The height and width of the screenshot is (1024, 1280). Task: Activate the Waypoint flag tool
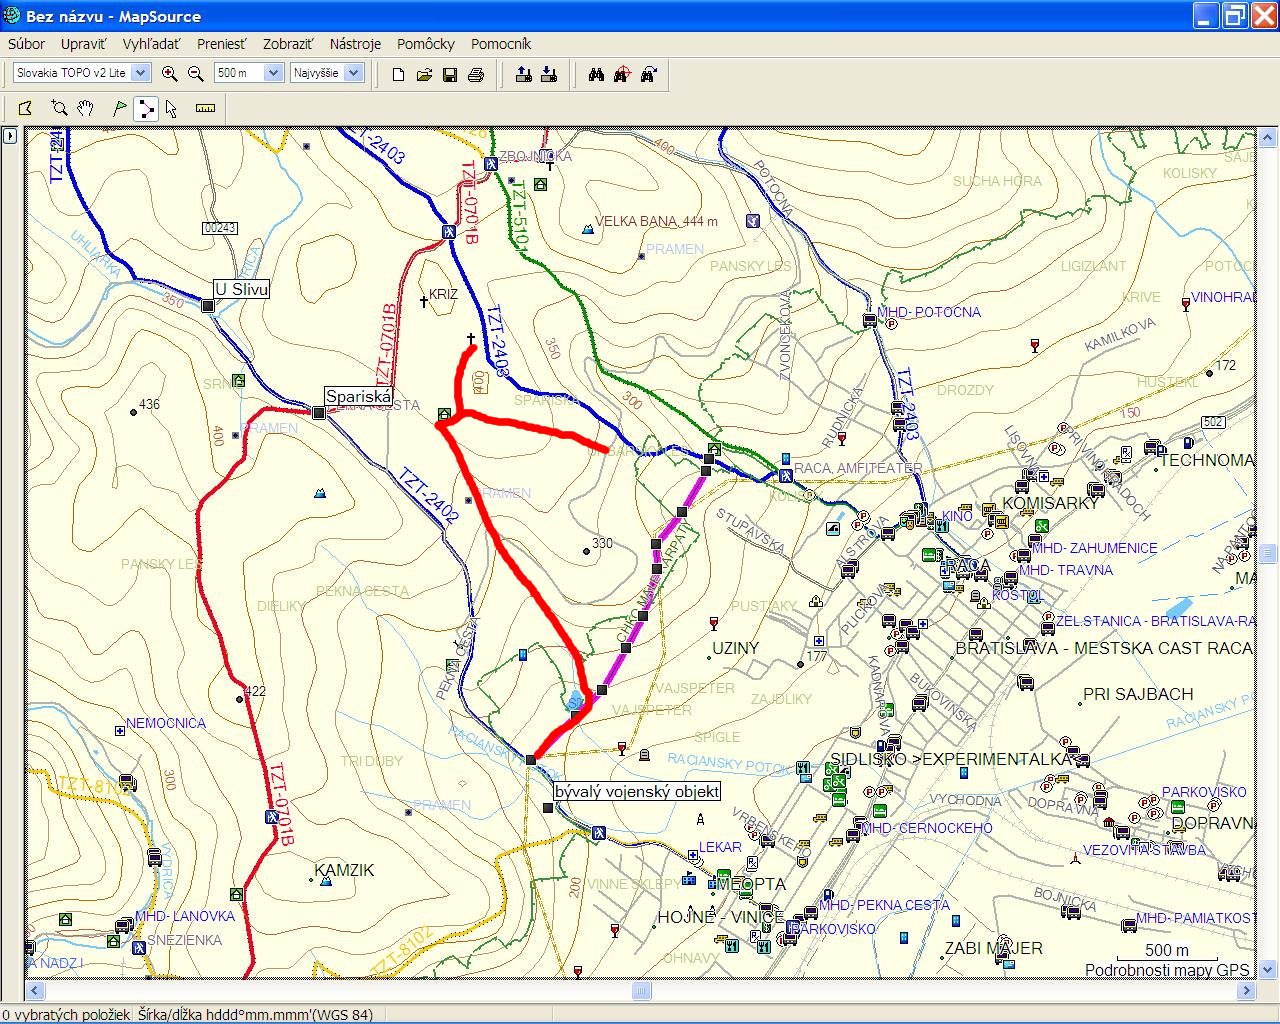tap(120, 109)
